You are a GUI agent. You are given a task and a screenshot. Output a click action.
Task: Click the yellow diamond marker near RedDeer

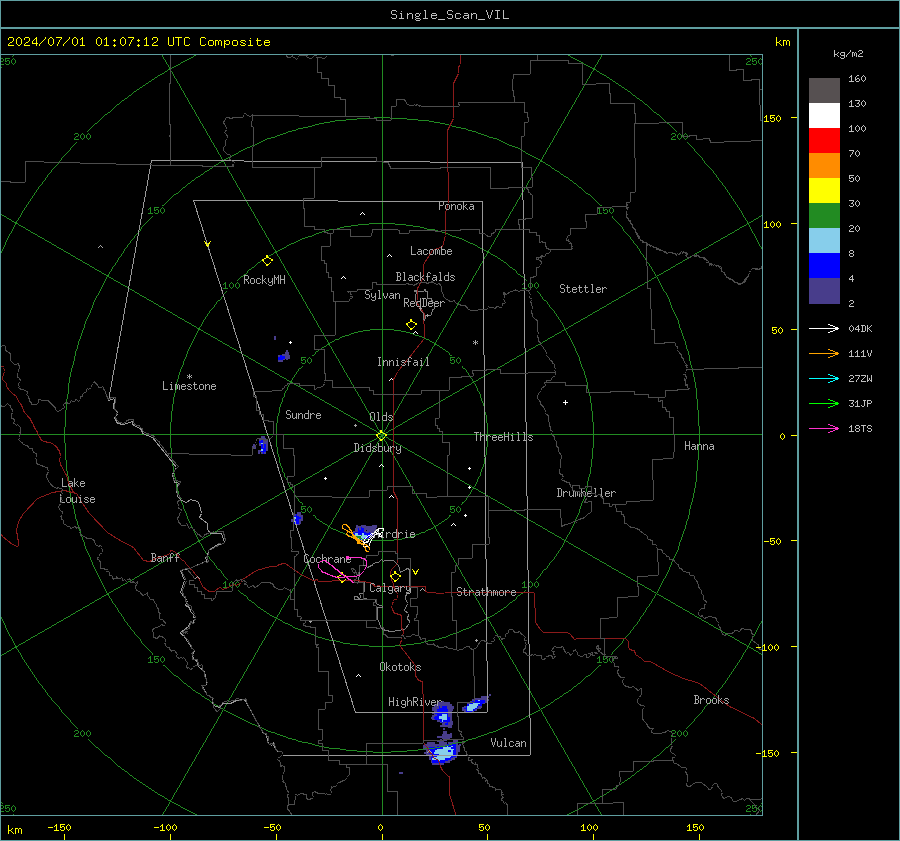[x=412, y=325]
